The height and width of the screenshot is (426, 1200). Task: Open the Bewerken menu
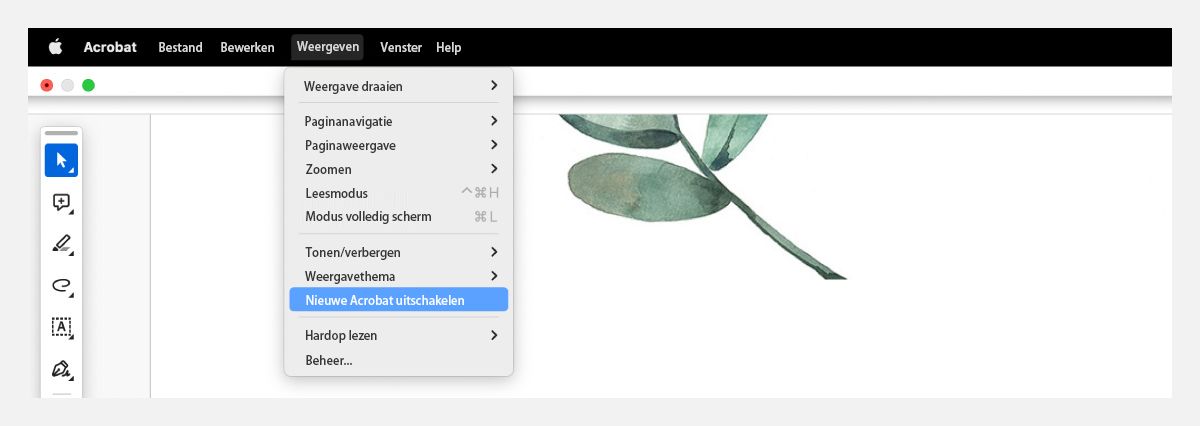point(247,47)
